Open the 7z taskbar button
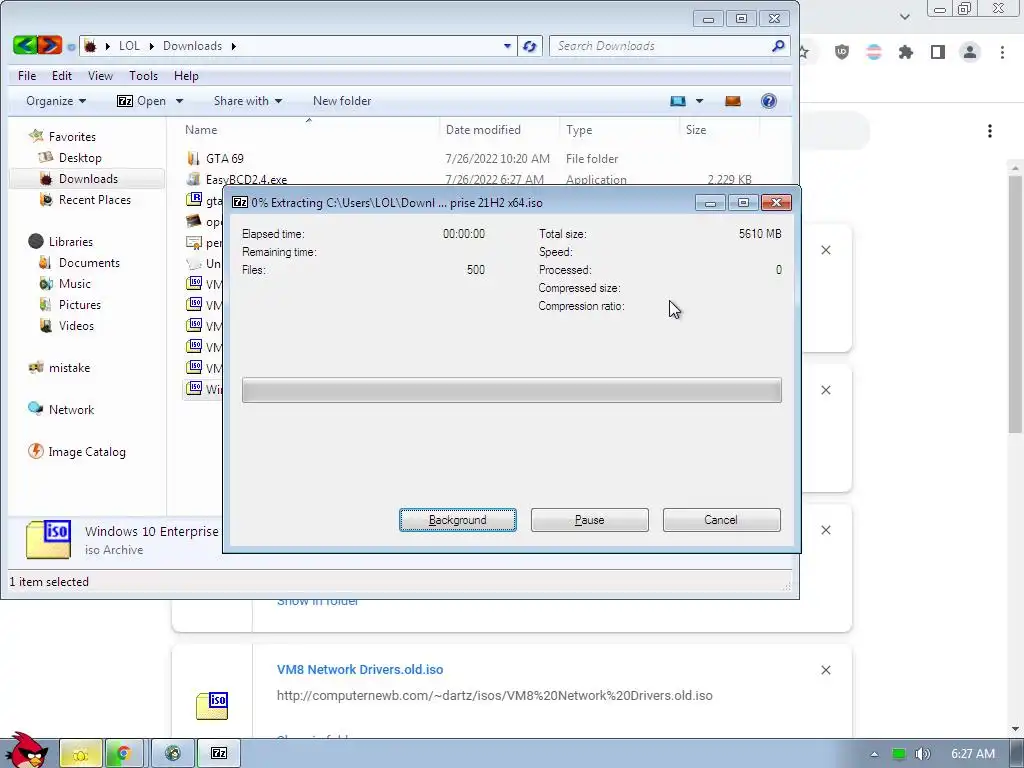 coord(219,754)
